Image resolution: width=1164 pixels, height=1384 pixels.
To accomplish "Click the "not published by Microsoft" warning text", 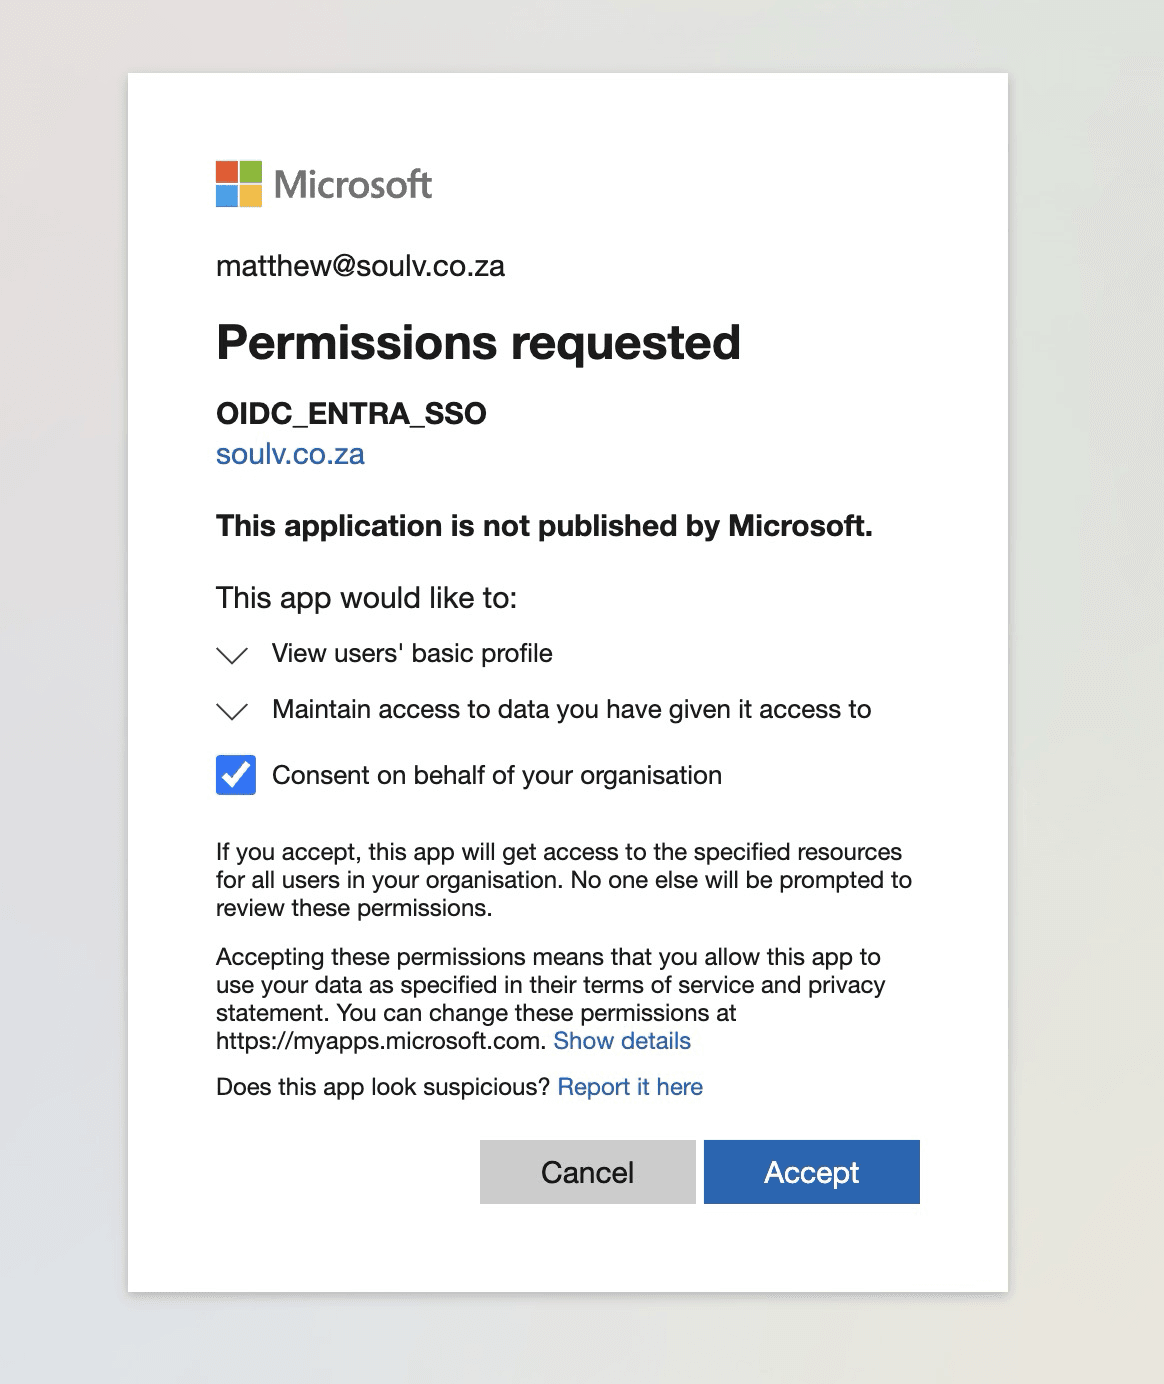I will tap(544, 526).
